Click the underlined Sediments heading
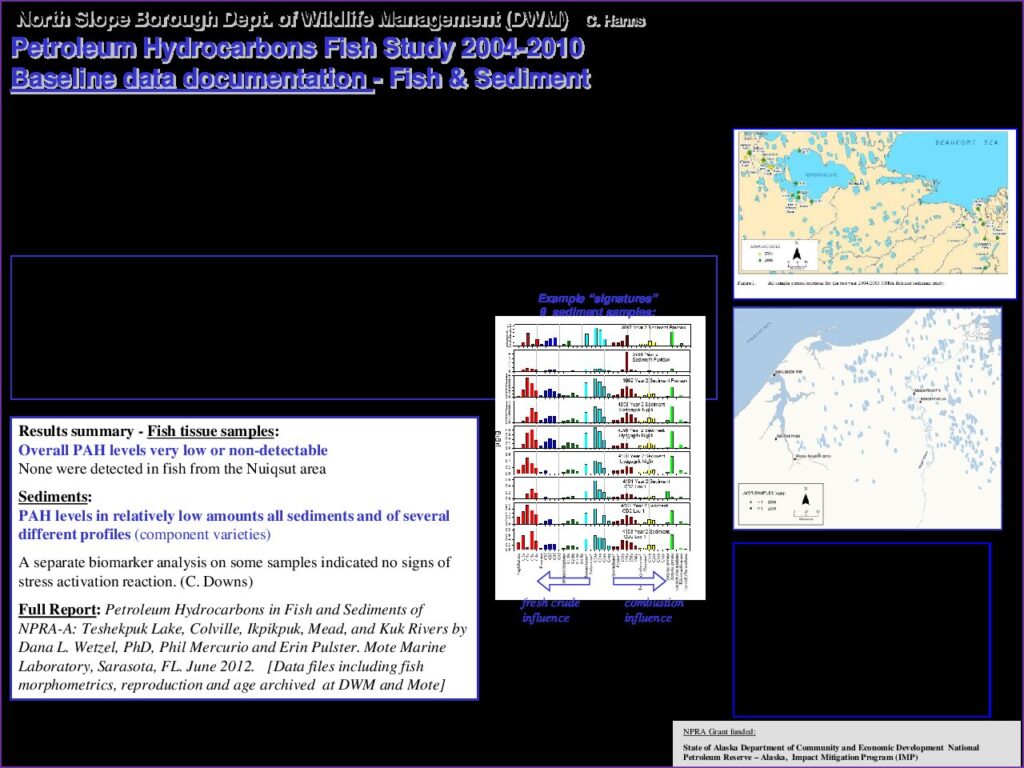The image size is (1024, 768). (55, 497)
